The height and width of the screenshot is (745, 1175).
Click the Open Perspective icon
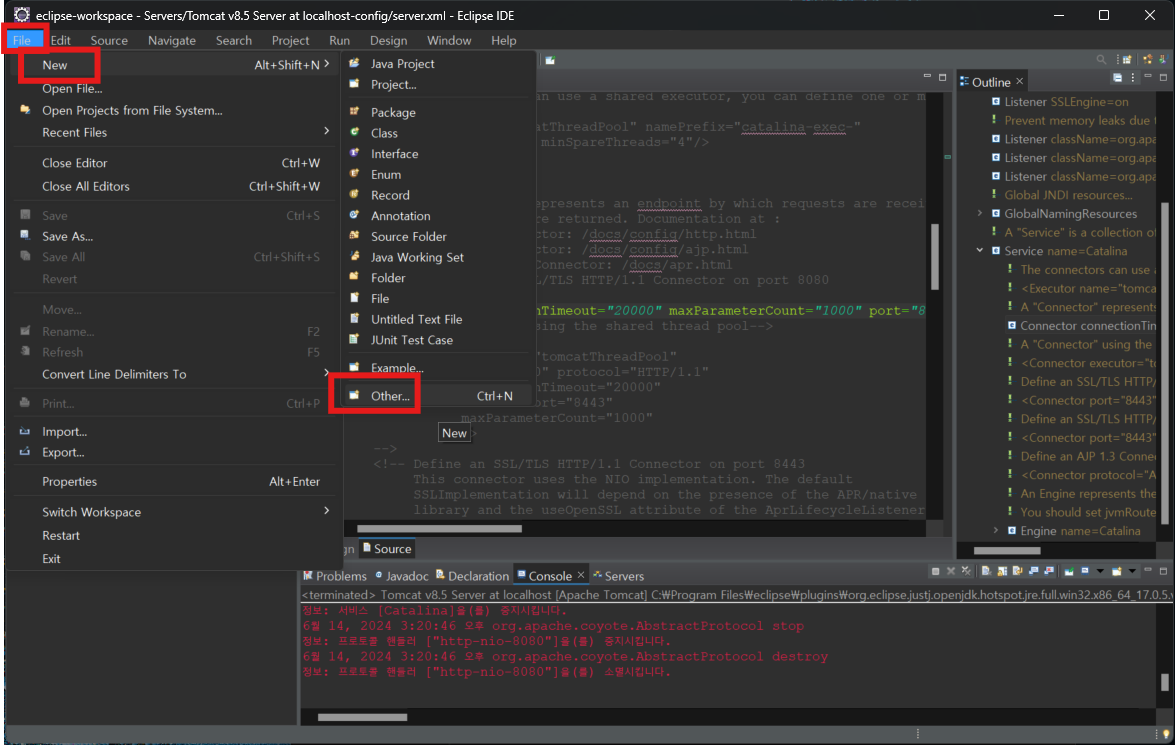click(1126, 59)
